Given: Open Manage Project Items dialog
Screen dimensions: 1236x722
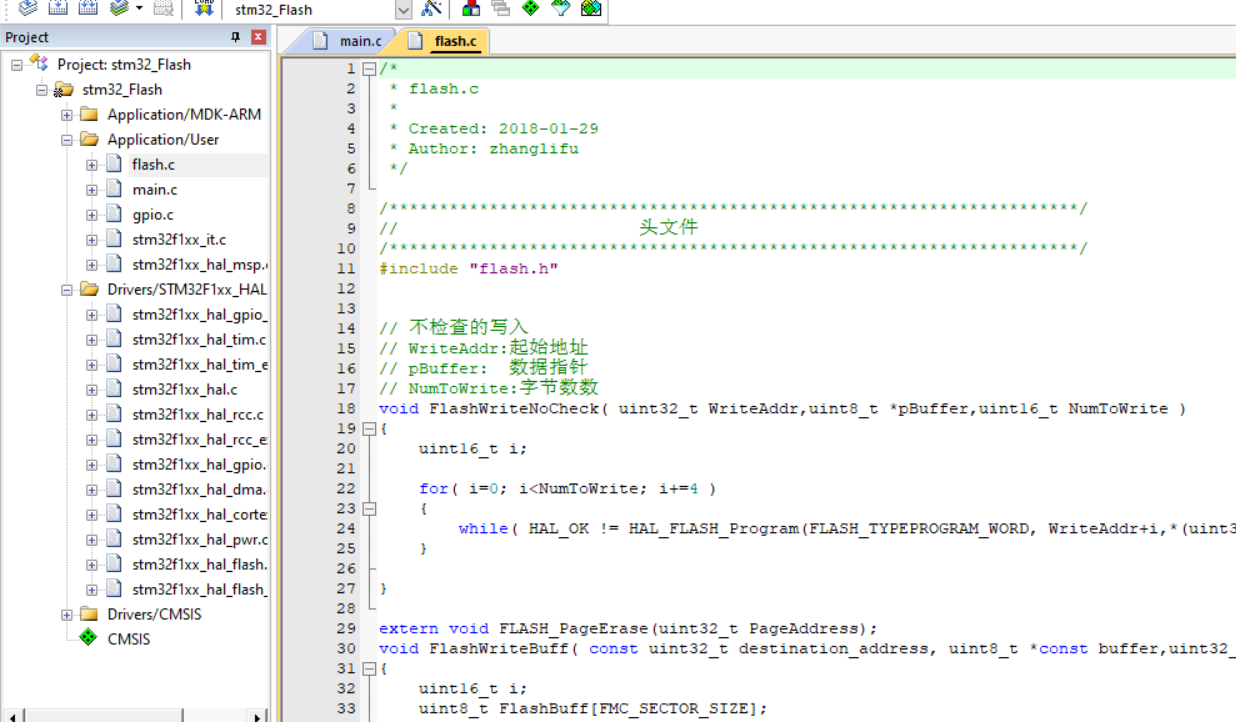Looking at the screenshot, I should [x=471, y=9].
